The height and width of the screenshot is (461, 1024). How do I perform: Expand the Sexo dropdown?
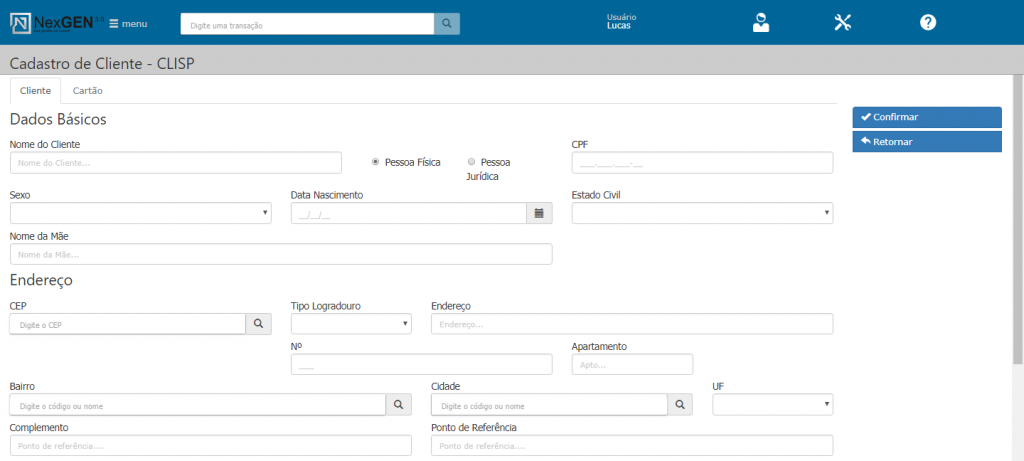click(x=140, y=213)
